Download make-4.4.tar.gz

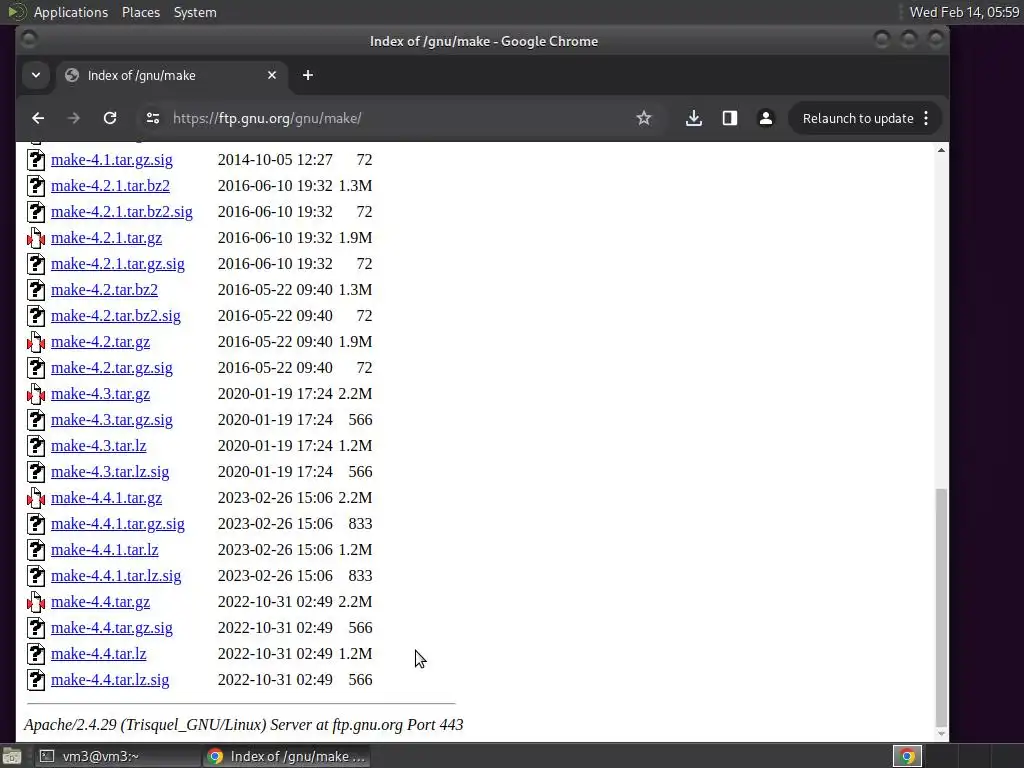pyautogui.click(x=101, y=602)
